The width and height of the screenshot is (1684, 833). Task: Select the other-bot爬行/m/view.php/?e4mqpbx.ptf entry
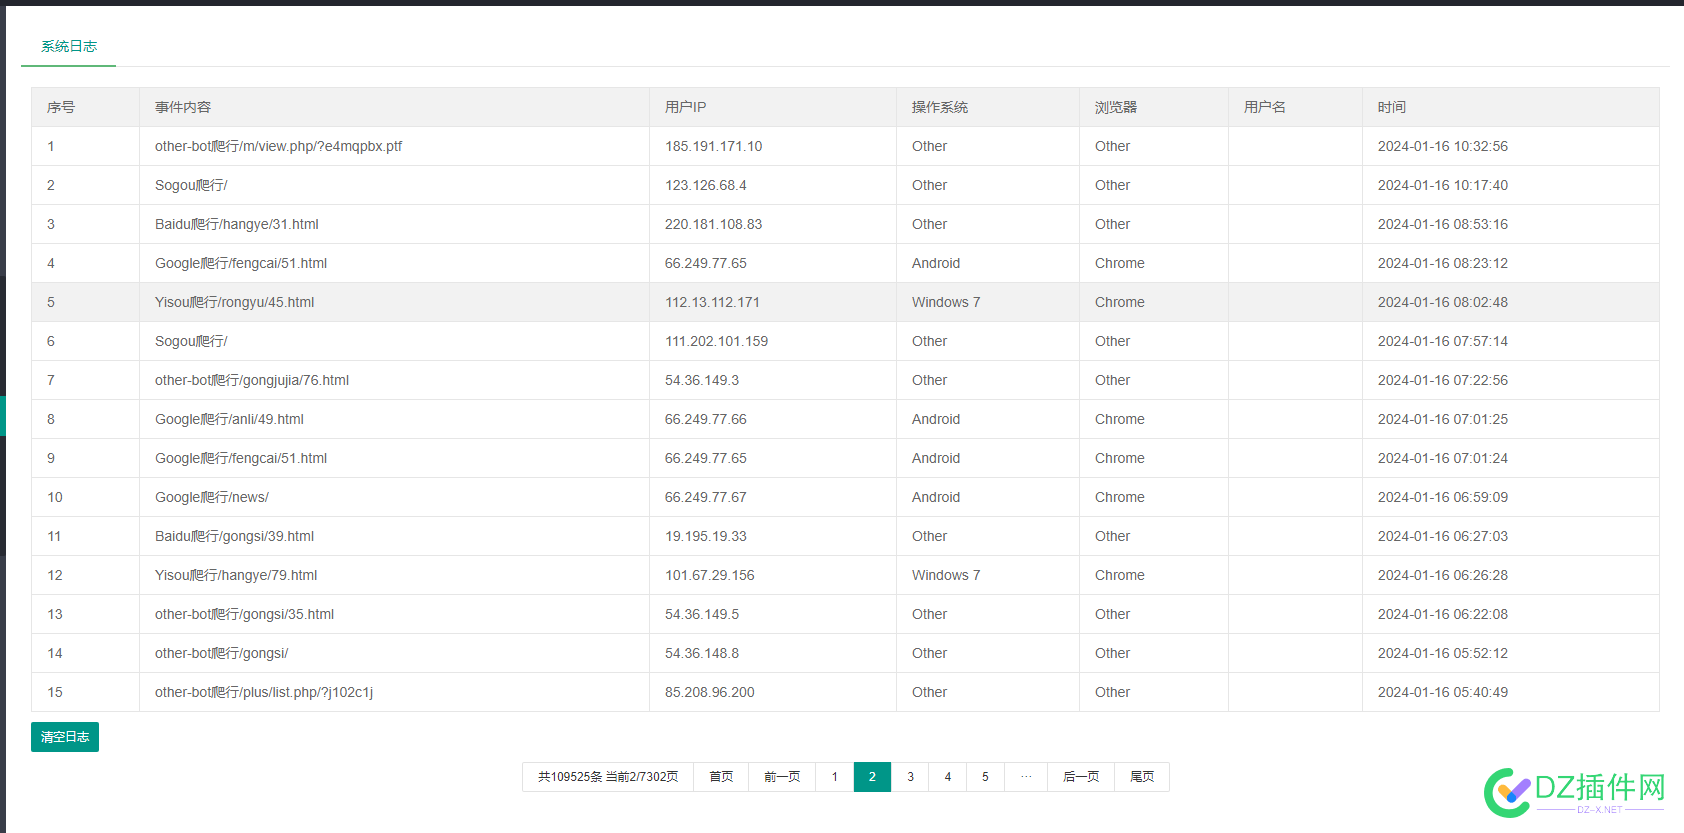(x=278, y=146)
